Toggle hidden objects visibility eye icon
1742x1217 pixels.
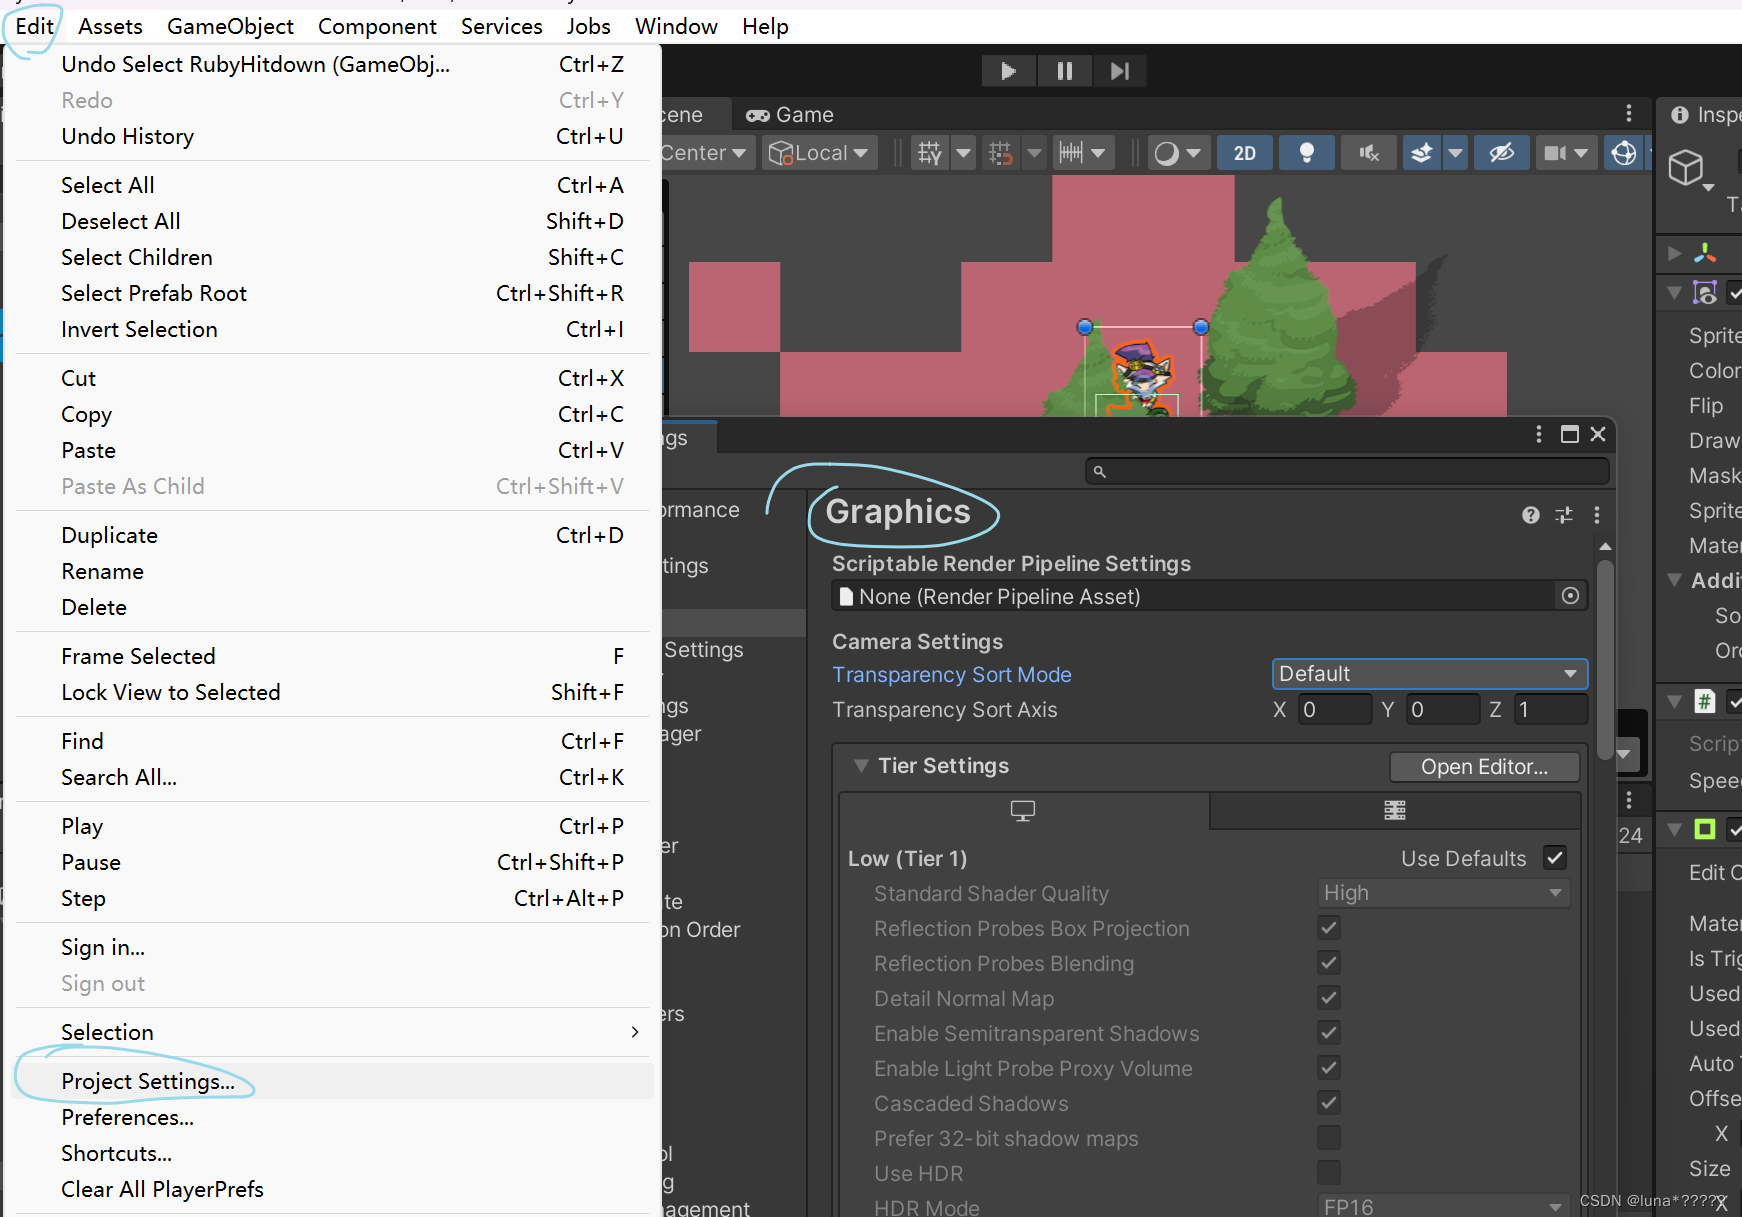pos(1501,153)
